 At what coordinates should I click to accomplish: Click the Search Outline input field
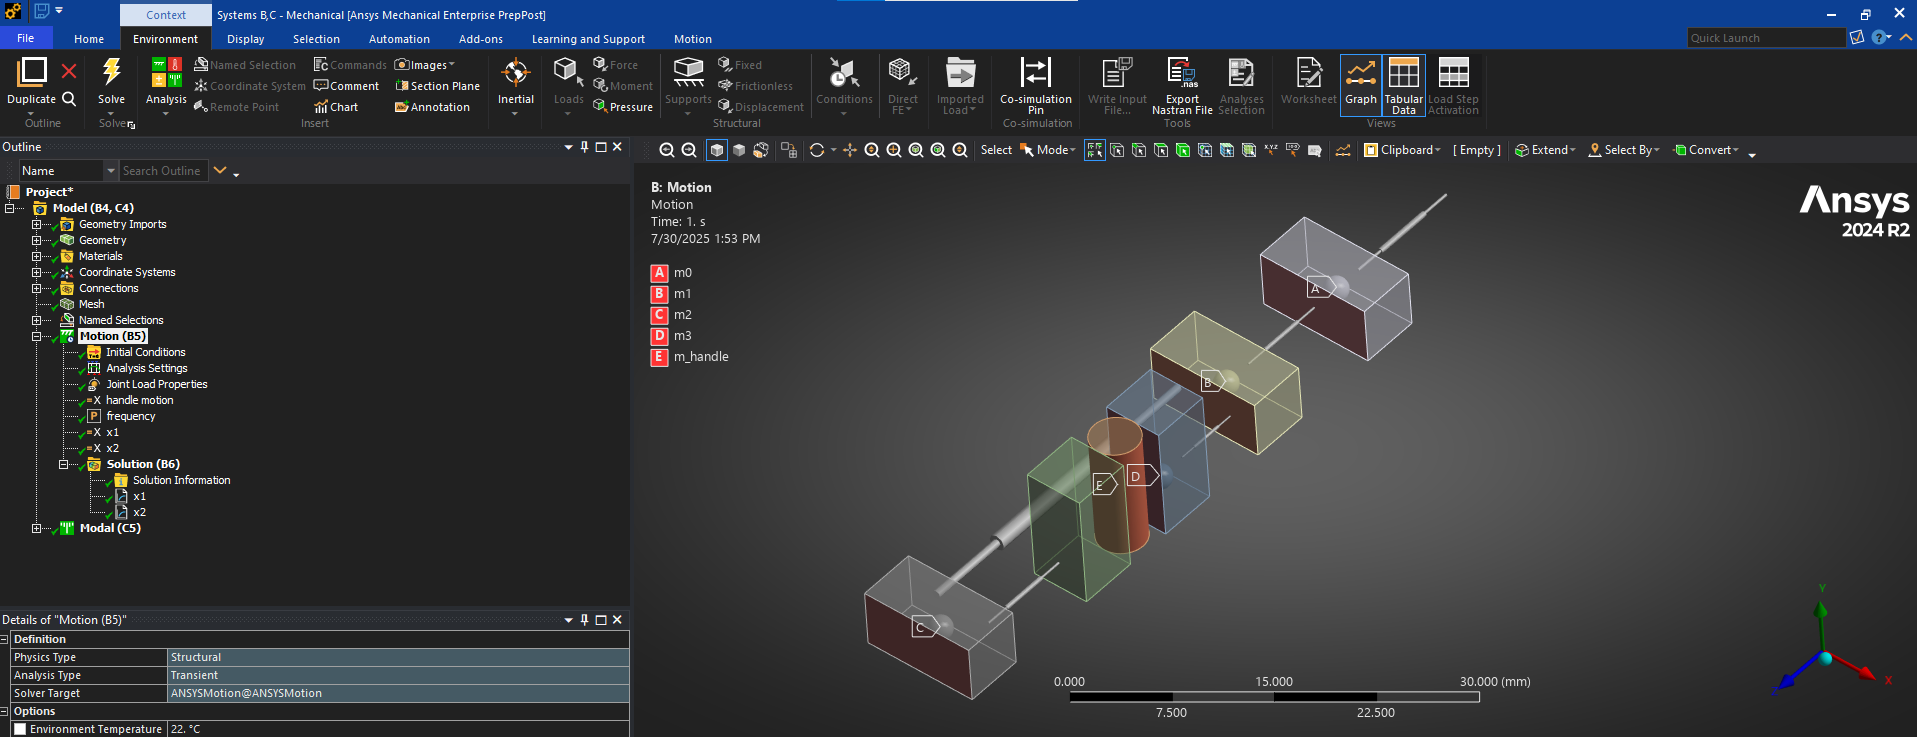coord(163,171)
